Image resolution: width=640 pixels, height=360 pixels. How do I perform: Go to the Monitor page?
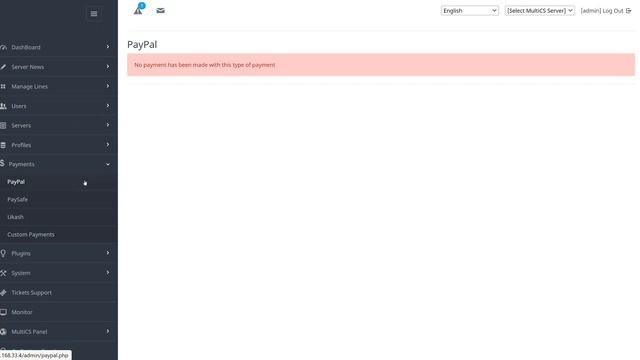tap(22, 312)
